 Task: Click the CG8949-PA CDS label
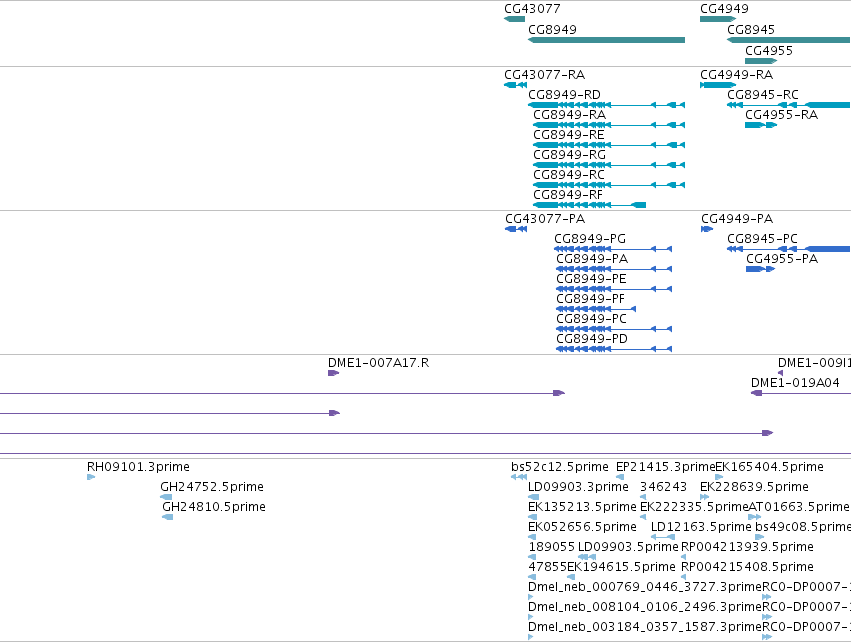click(x=592, y=259)
